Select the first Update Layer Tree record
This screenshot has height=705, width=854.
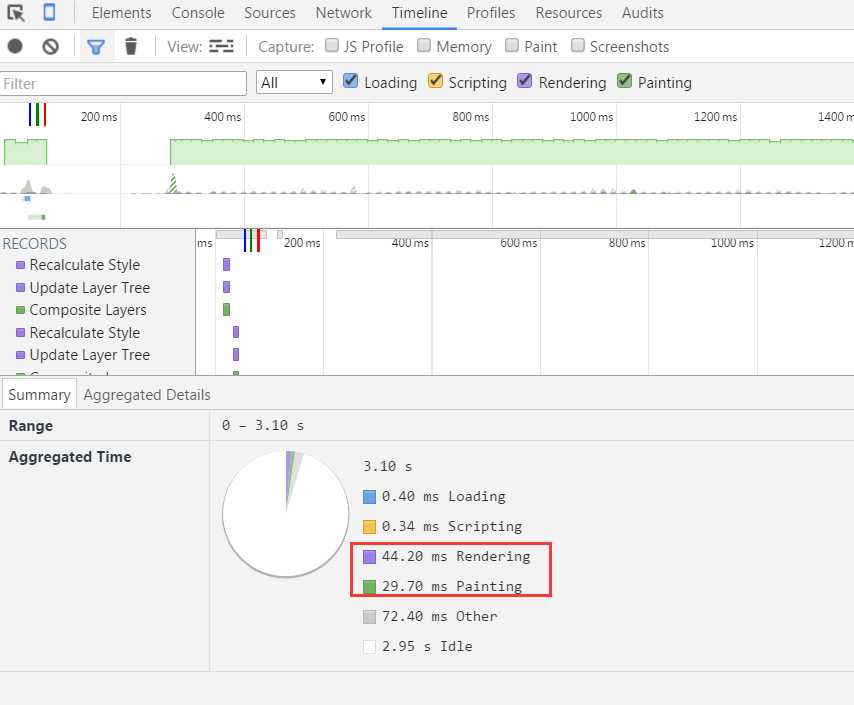[89, 288]
